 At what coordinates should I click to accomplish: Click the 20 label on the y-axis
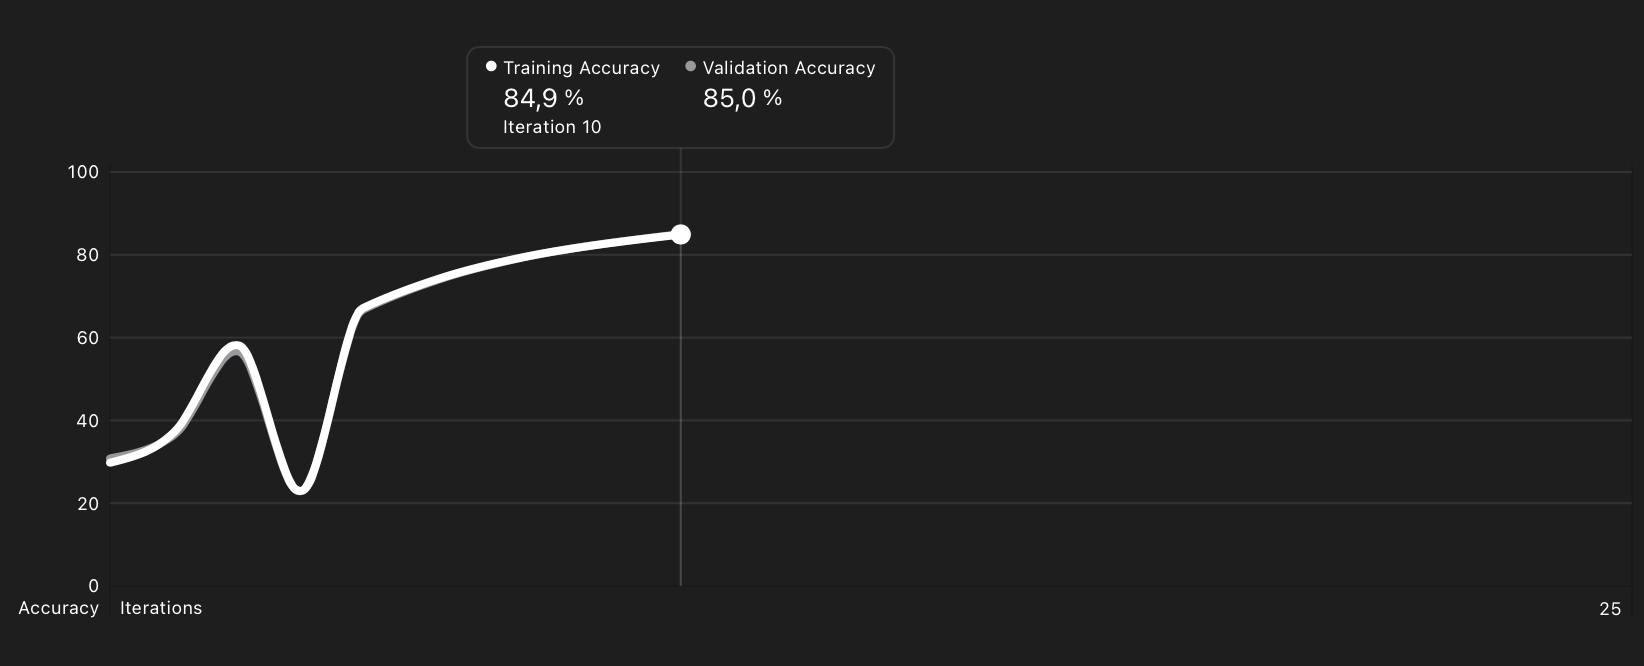[x=88, y=504]
